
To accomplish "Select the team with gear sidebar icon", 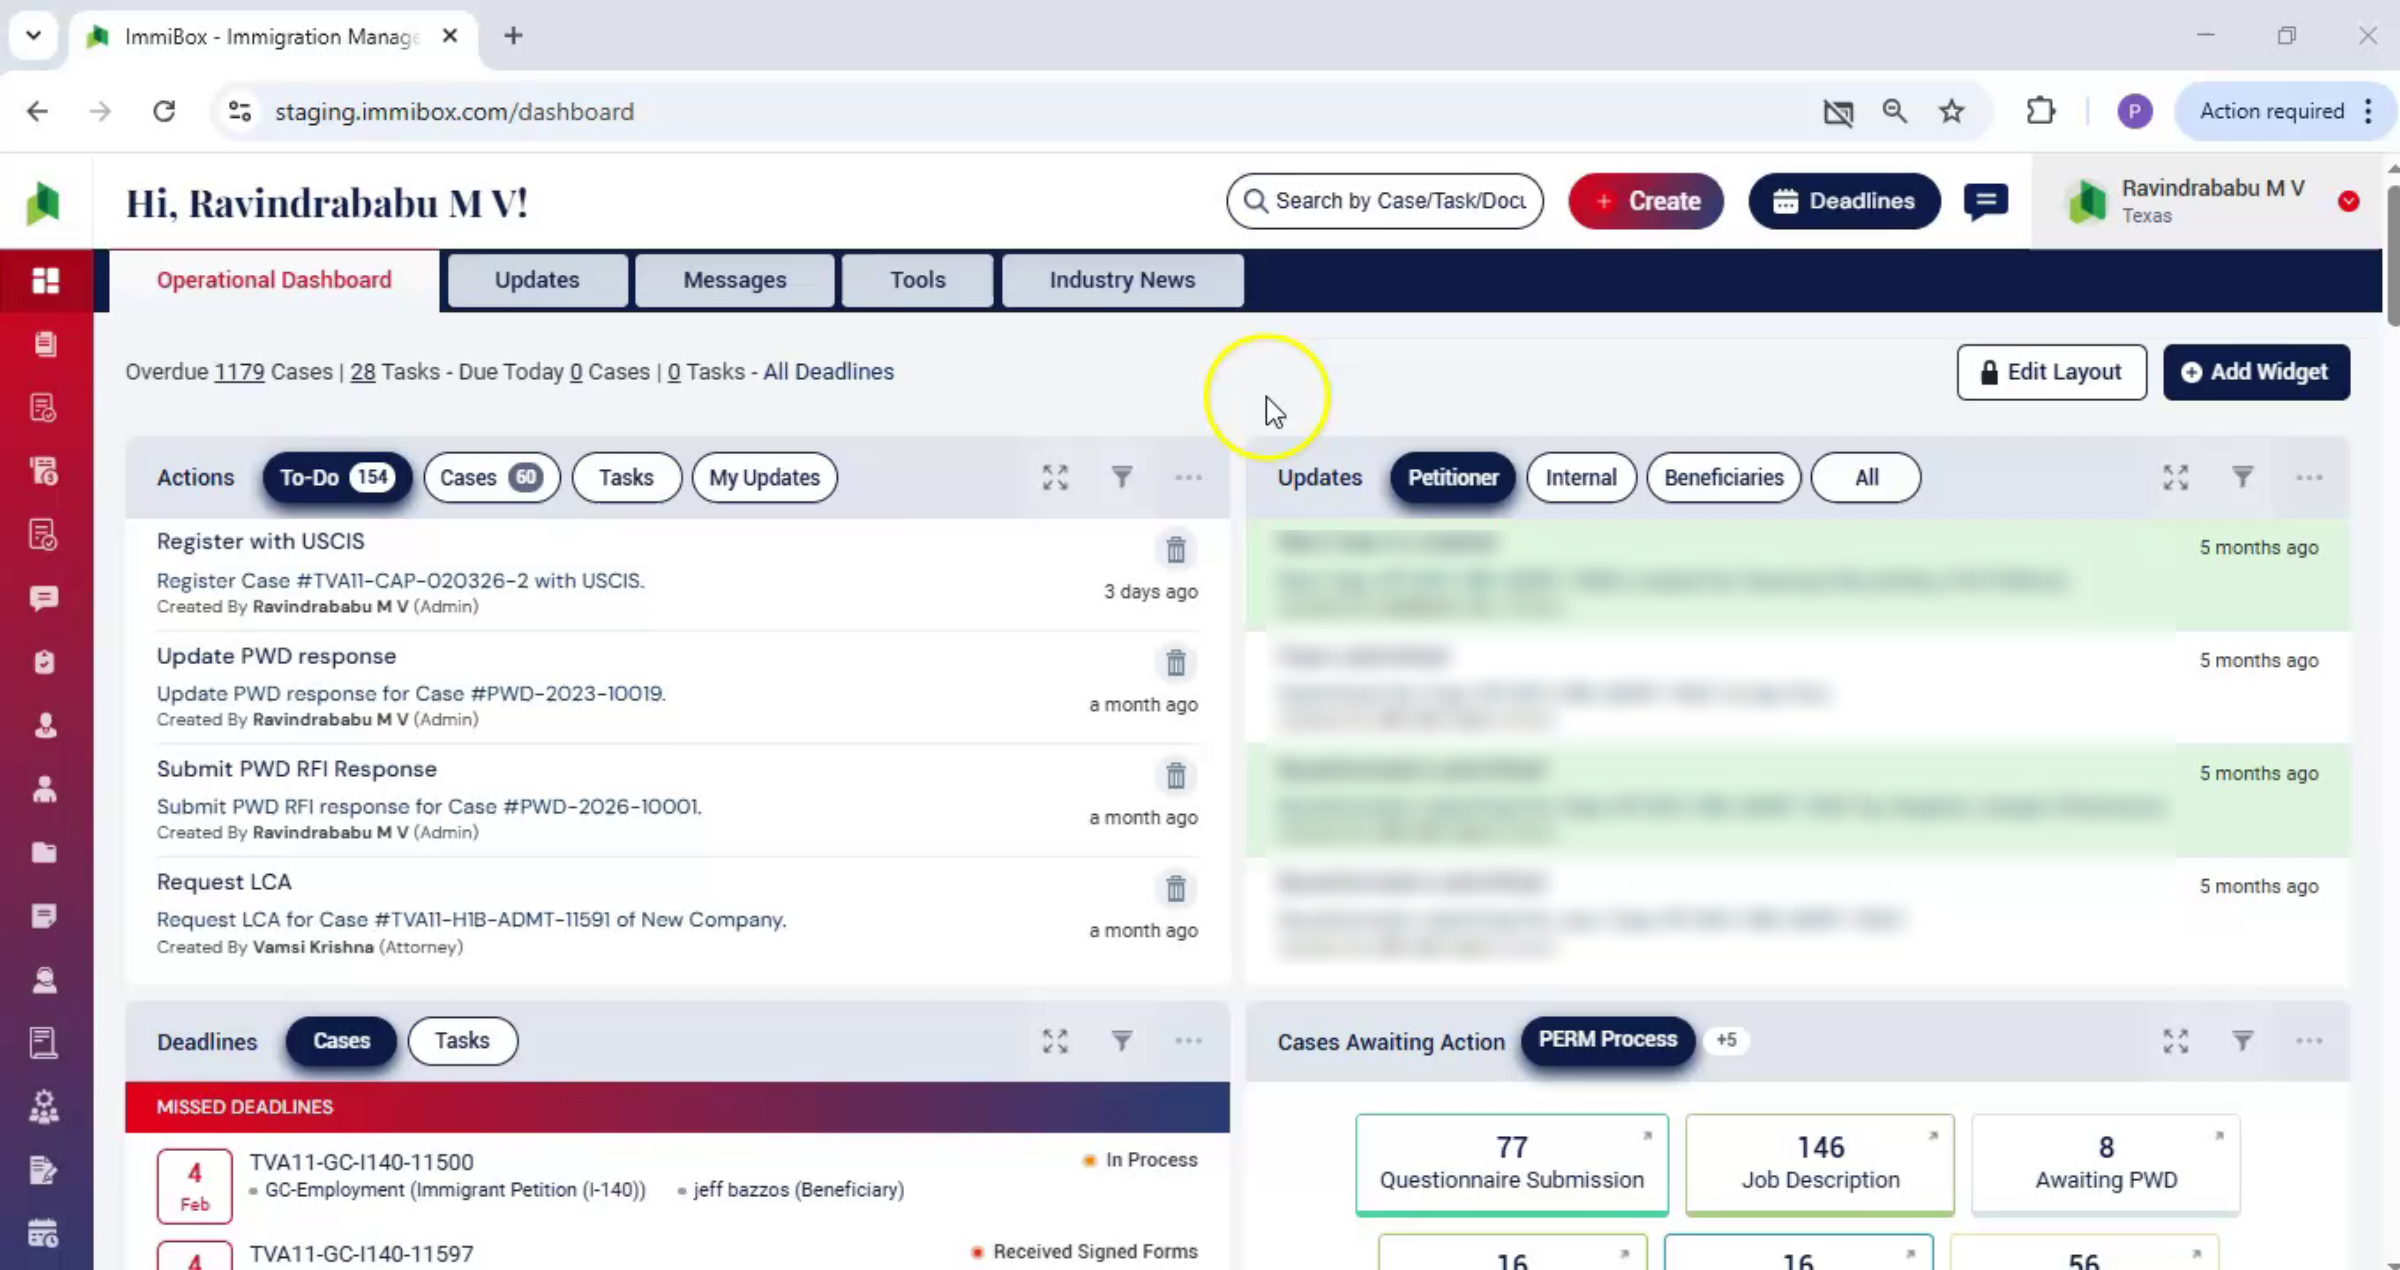I will pyautogui.click(x=45, y=1107).
